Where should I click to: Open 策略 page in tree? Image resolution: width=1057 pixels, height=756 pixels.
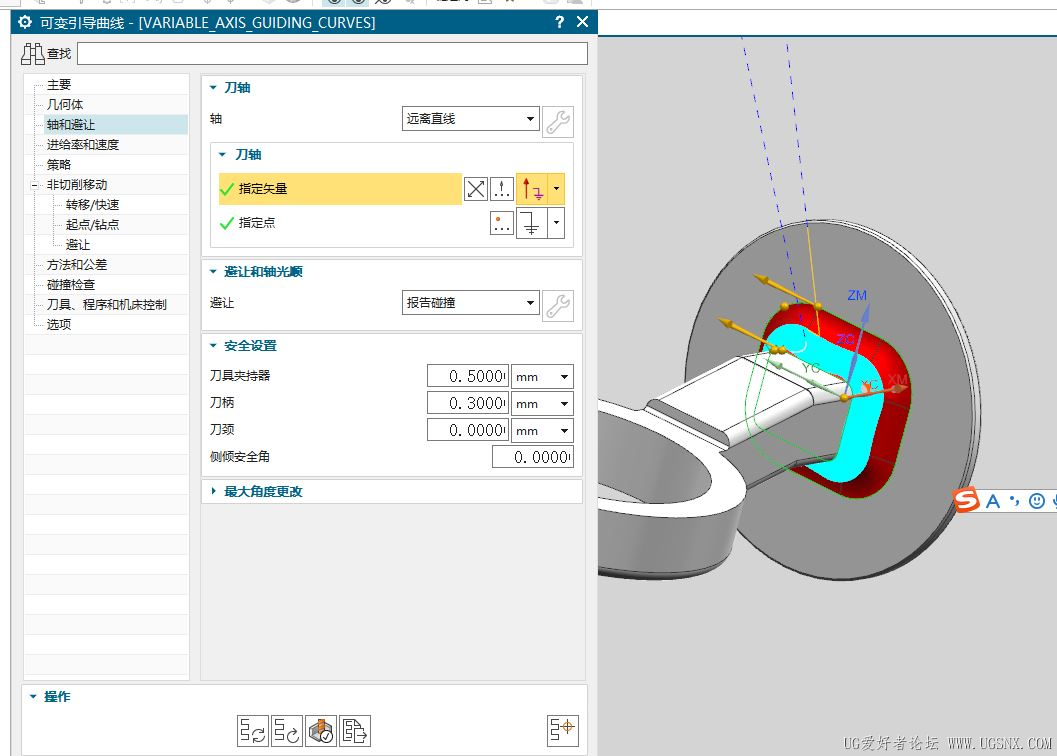[x=59, y=165]
